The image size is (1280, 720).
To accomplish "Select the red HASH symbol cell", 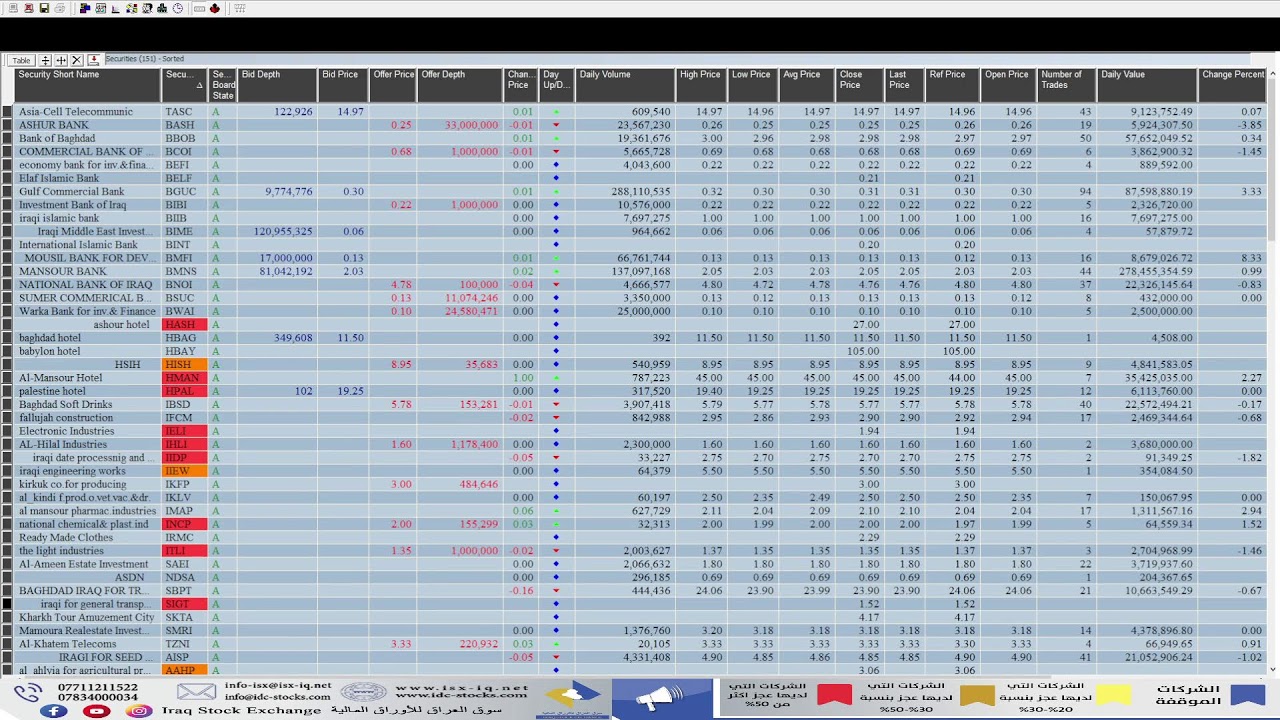I will coord(185,325).
